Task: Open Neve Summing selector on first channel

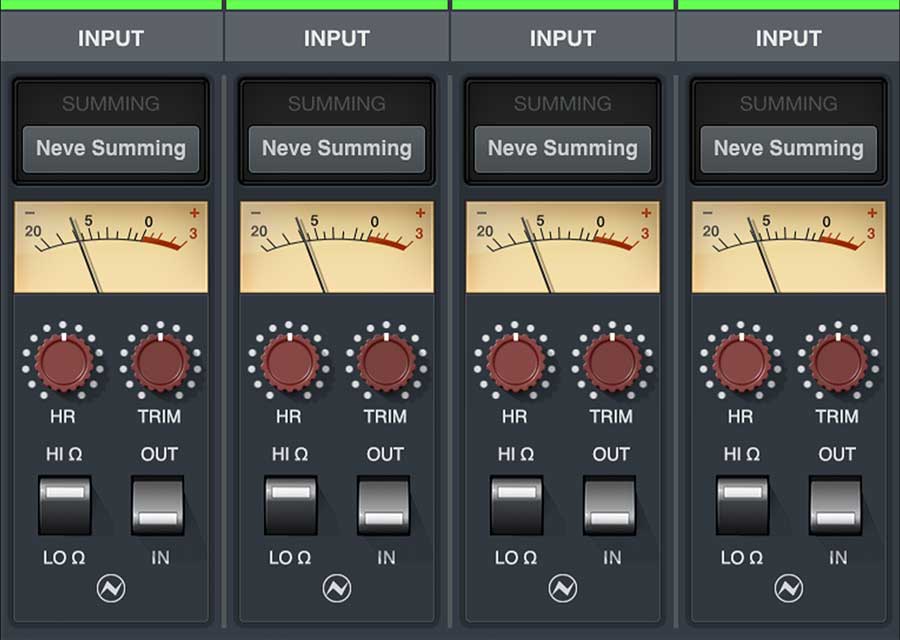Action: [x=111, y=149]
